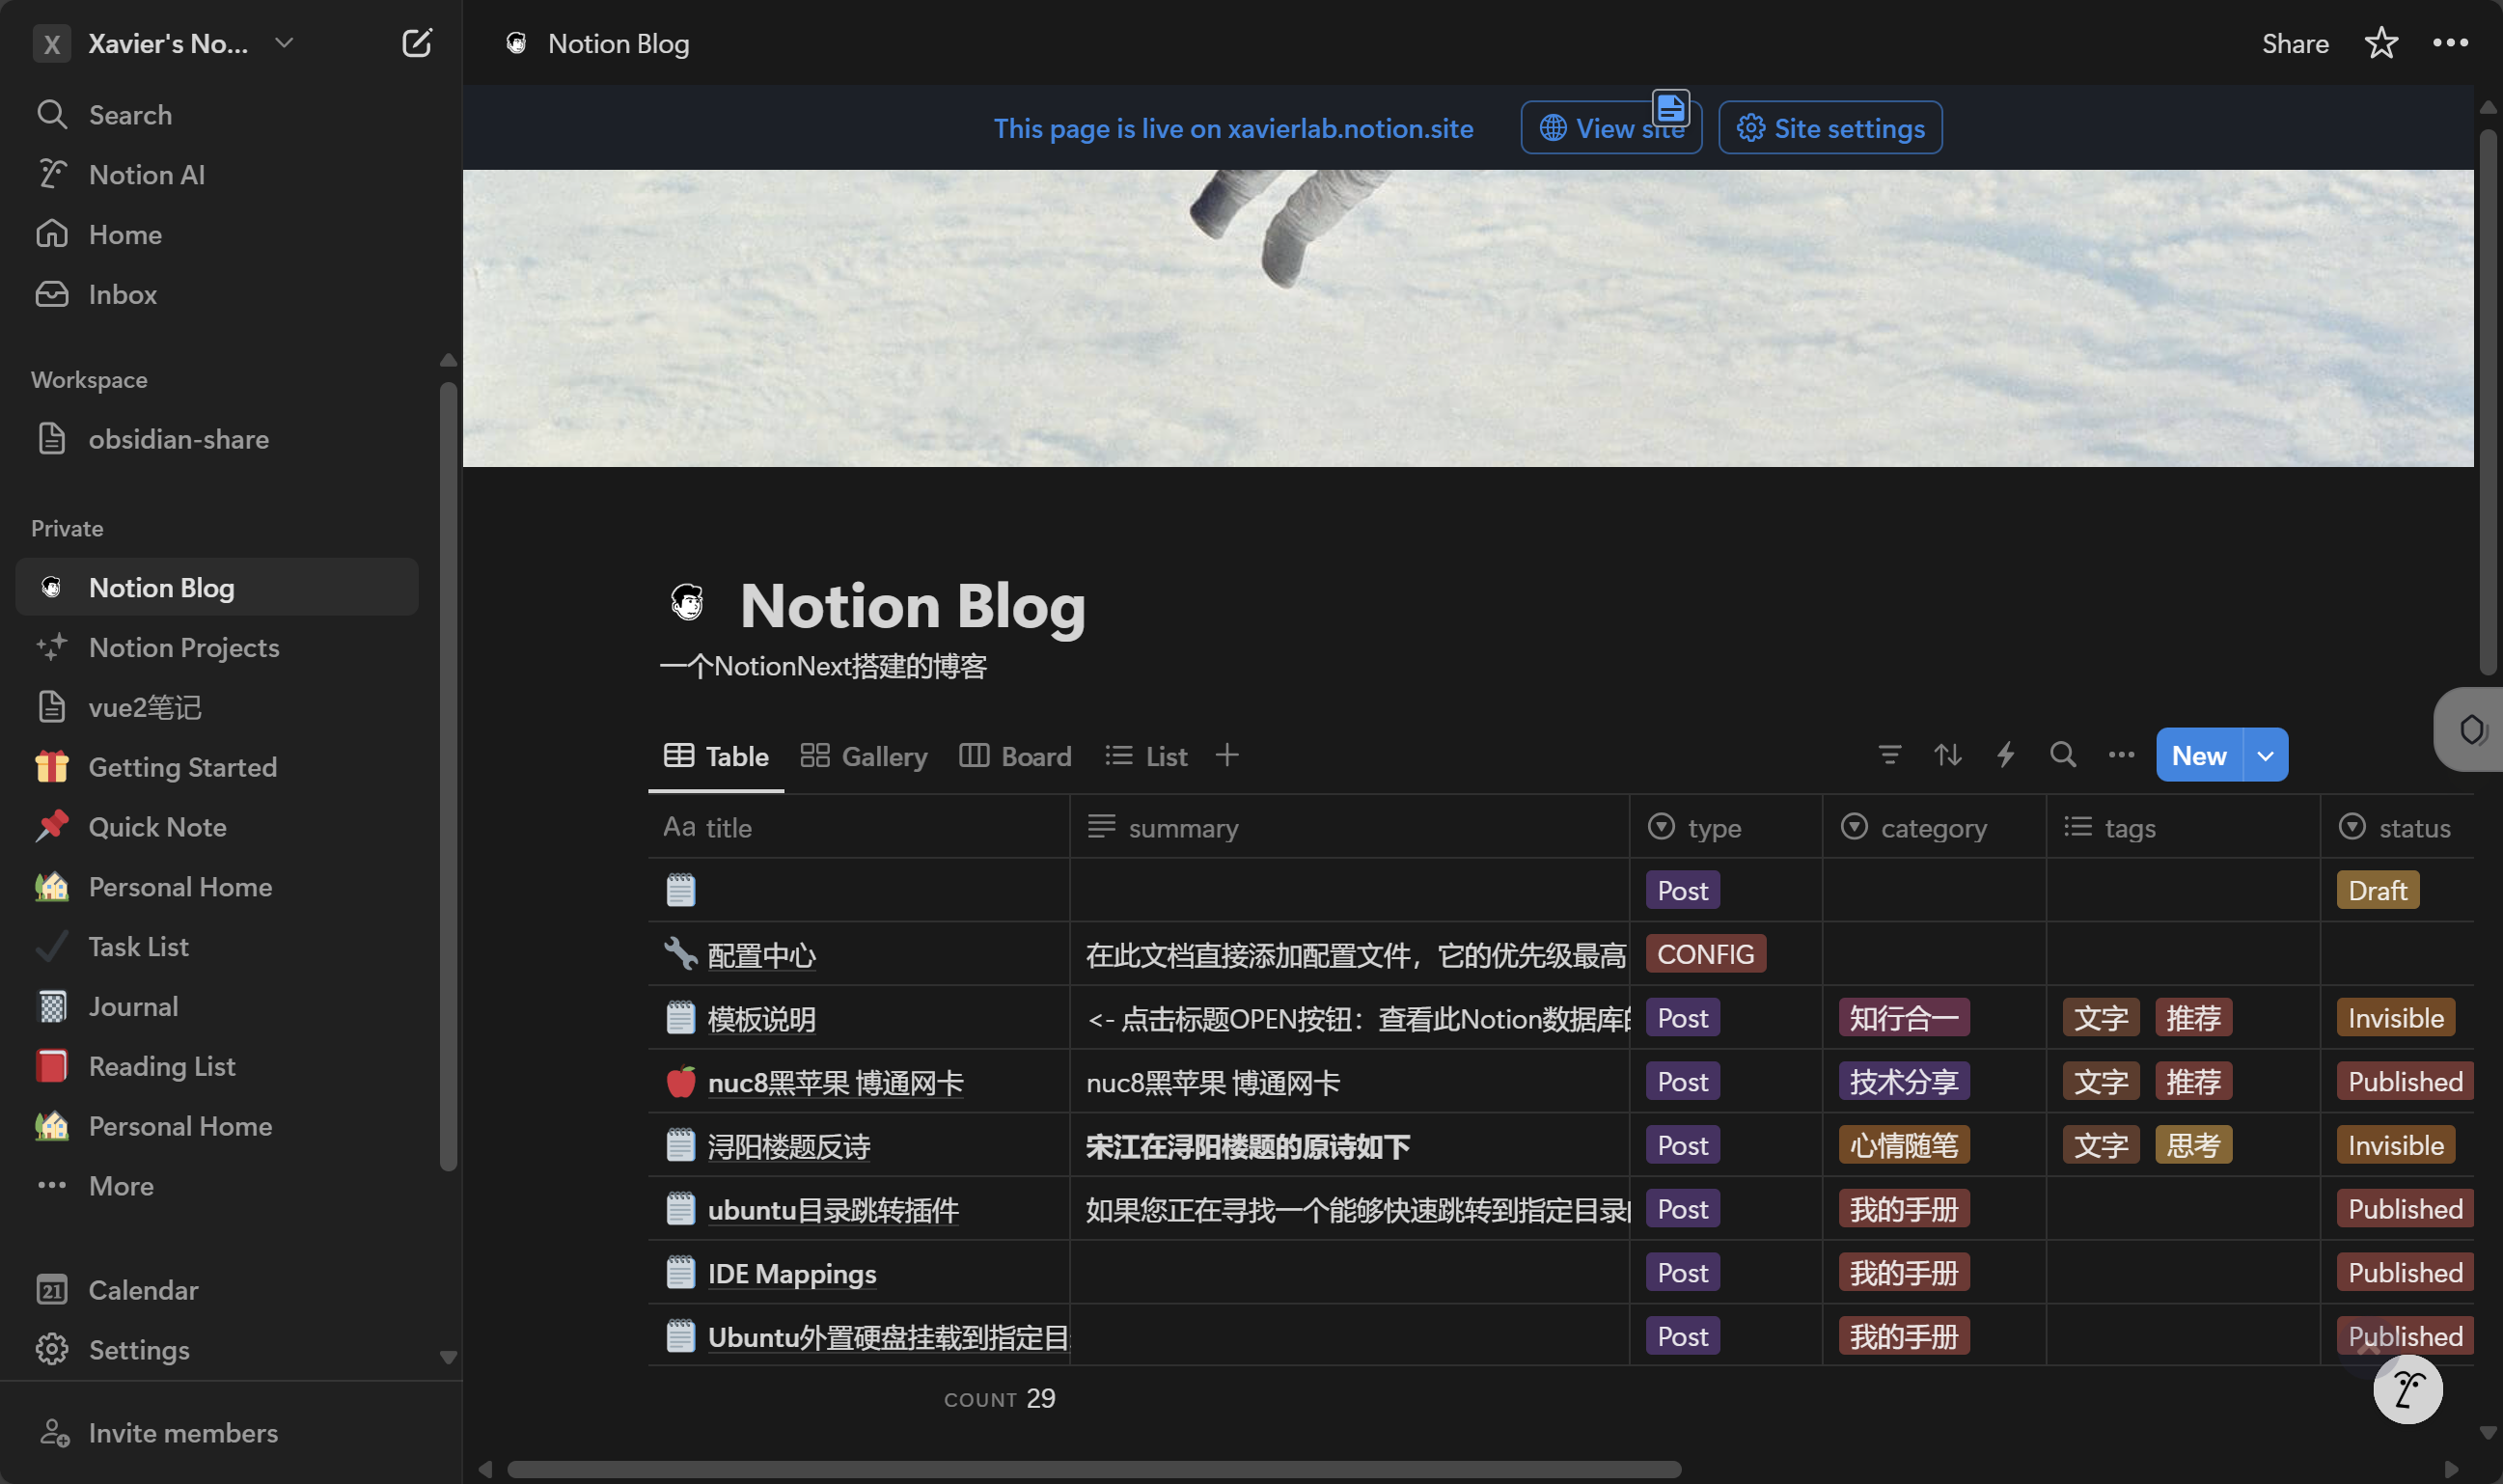
Task: Open the 配置中心 wrench row
Action: (x=762, y=955)
